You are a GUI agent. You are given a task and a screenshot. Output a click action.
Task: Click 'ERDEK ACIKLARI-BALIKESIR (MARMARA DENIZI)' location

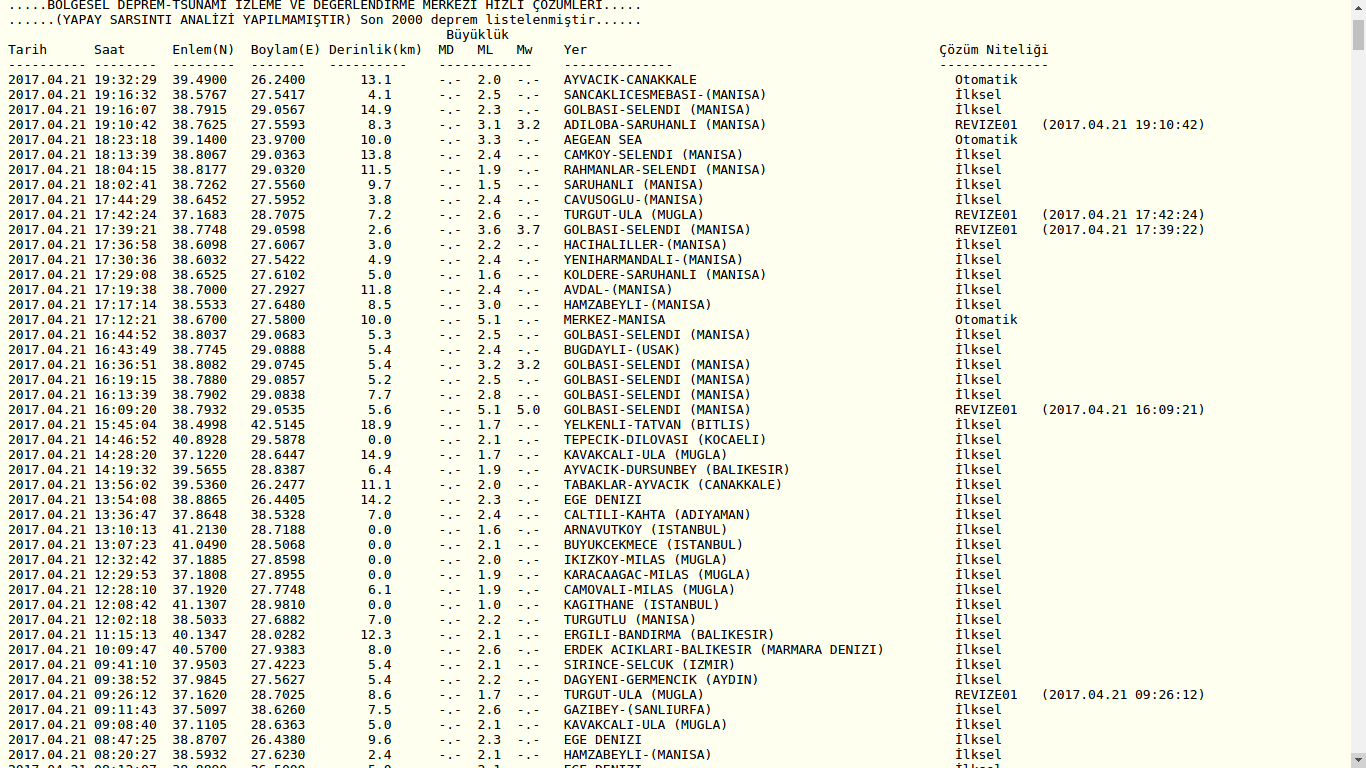pyautogui.click(x=724, y=650)
